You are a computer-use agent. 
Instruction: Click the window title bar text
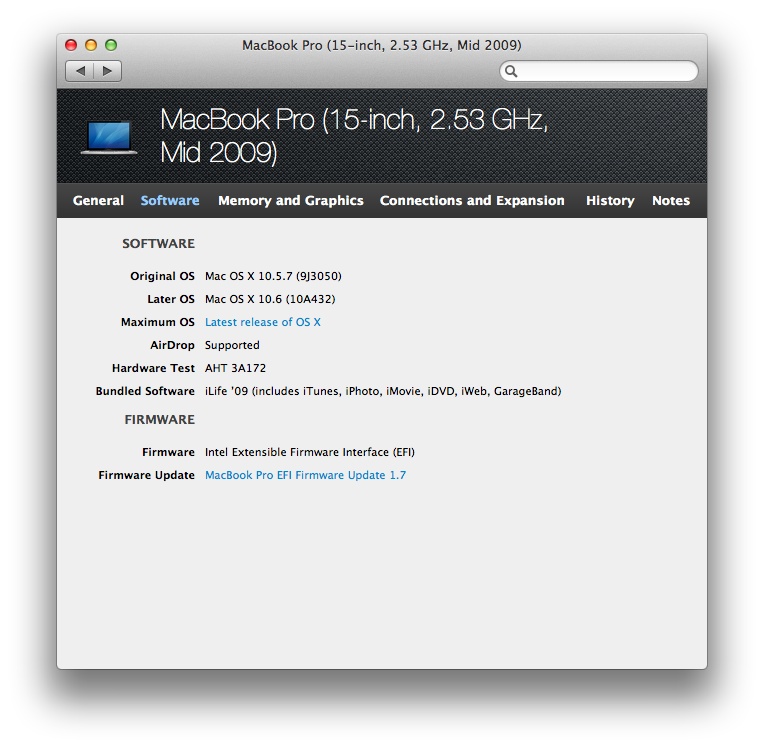[382, 45]
